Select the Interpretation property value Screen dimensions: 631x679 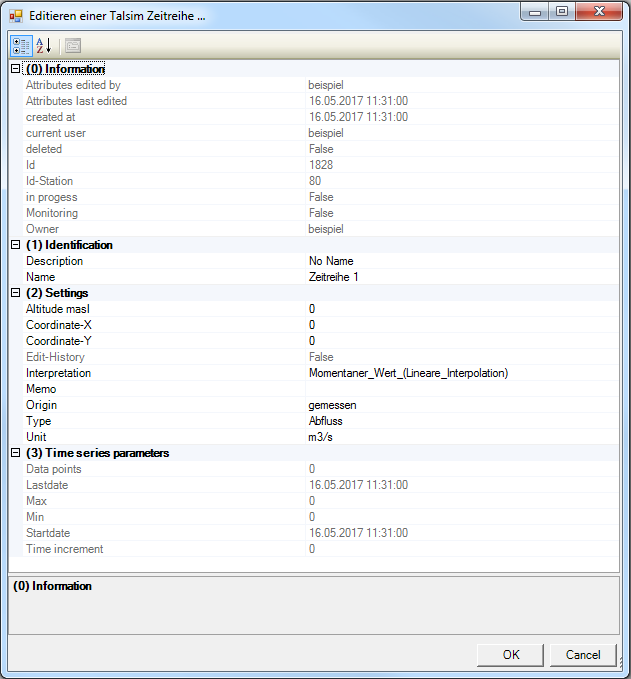[x=460, y=373]
